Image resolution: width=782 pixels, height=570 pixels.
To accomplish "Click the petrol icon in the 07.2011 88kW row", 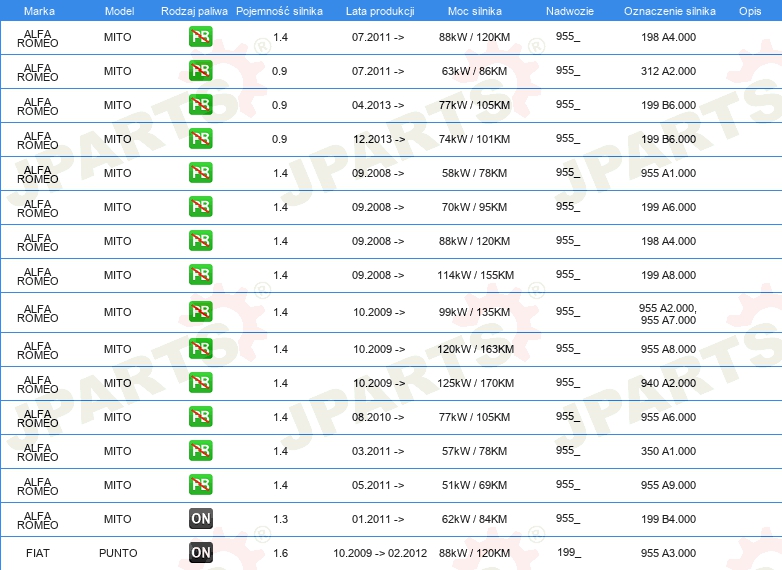I will [200, 37].
